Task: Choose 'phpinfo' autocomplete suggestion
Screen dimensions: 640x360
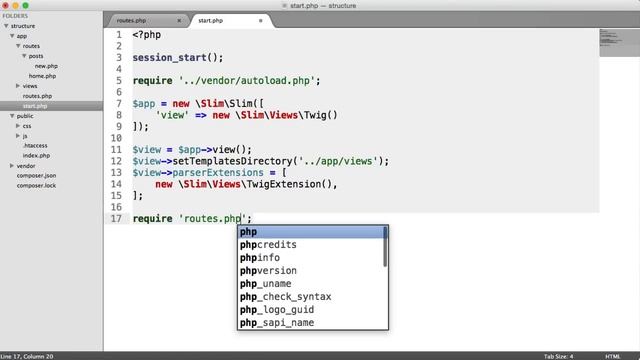Action: 310,258
